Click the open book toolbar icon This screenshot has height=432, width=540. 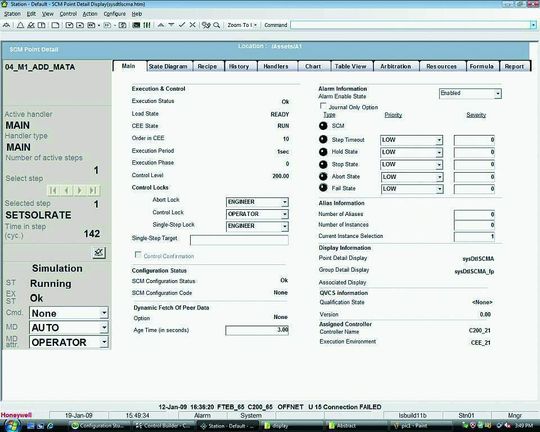[x=41, y=25]
